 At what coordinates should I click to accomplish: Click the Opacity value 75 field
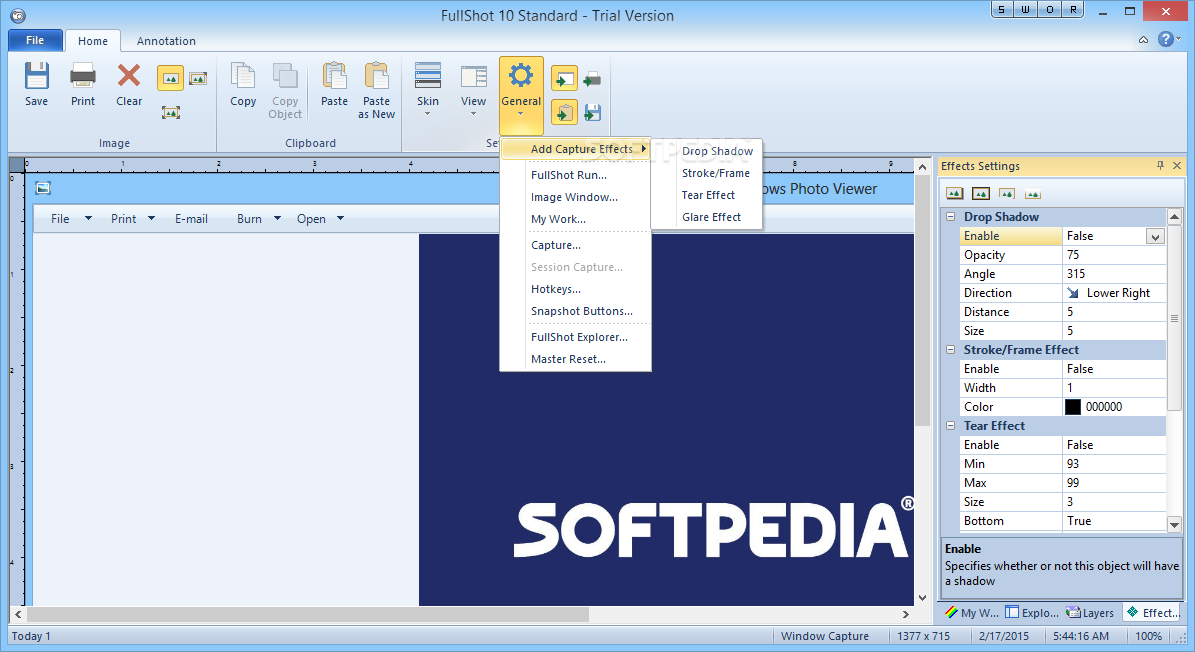coord(1114,255)
